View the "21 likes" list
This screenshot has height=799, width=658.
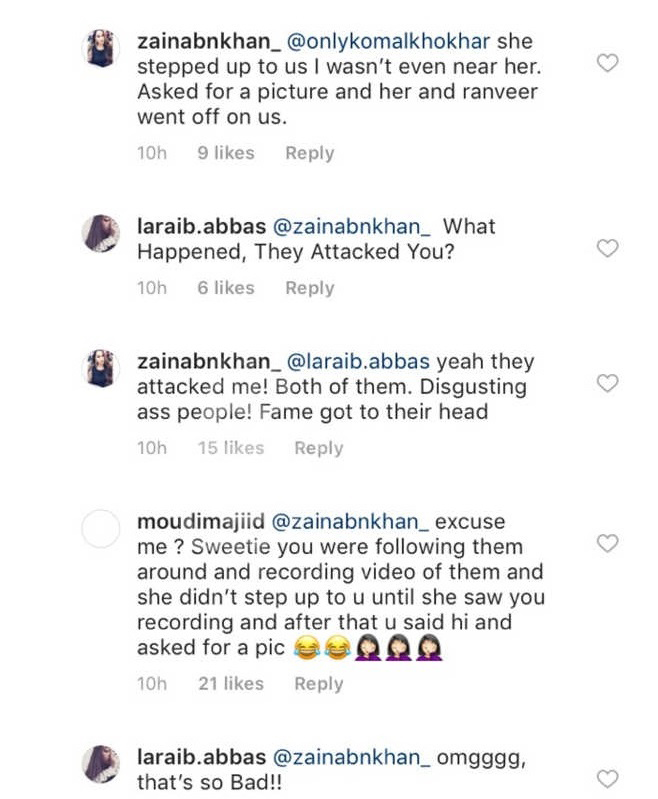coord(230,684)
